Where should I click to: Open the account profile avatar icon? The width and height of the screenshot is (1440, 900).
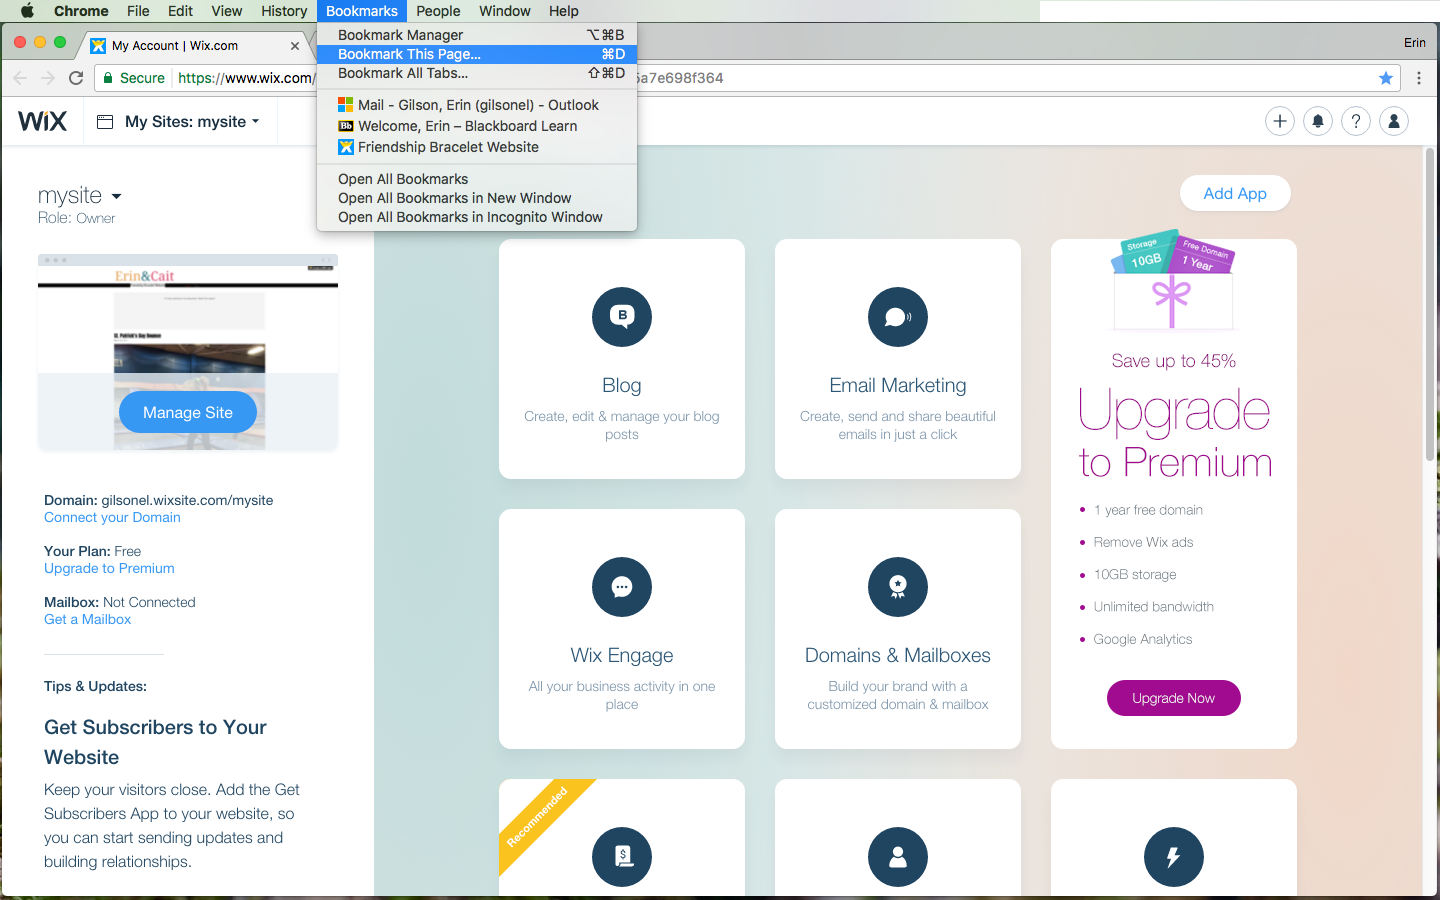(x=1393, y=120)
